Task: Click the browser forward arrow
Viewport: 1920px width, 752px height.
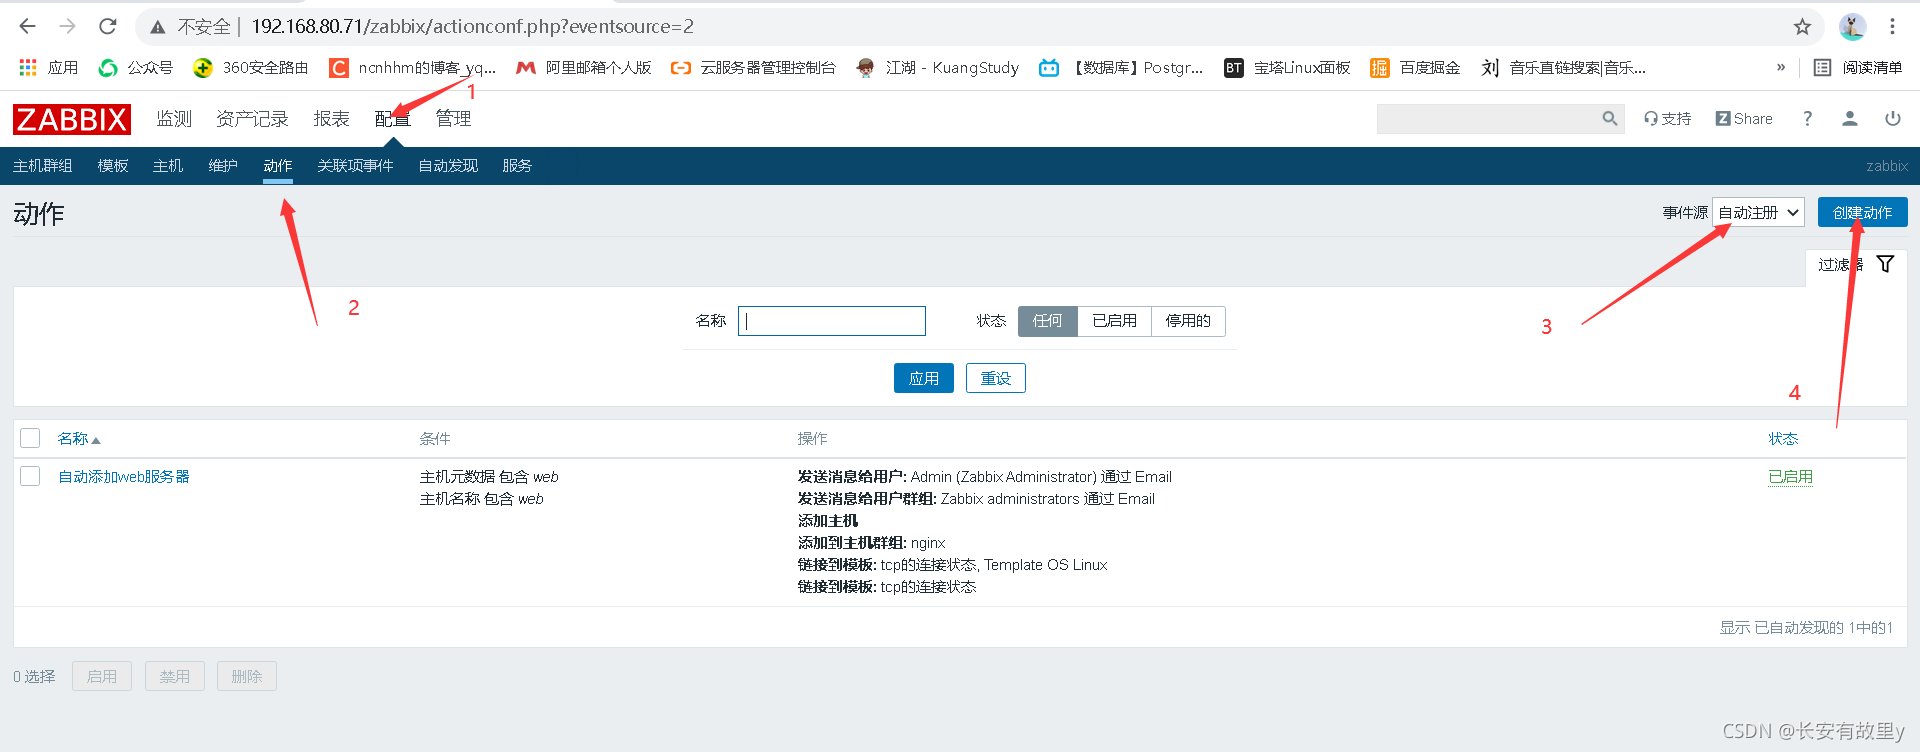Action: (x=67, y=27)
